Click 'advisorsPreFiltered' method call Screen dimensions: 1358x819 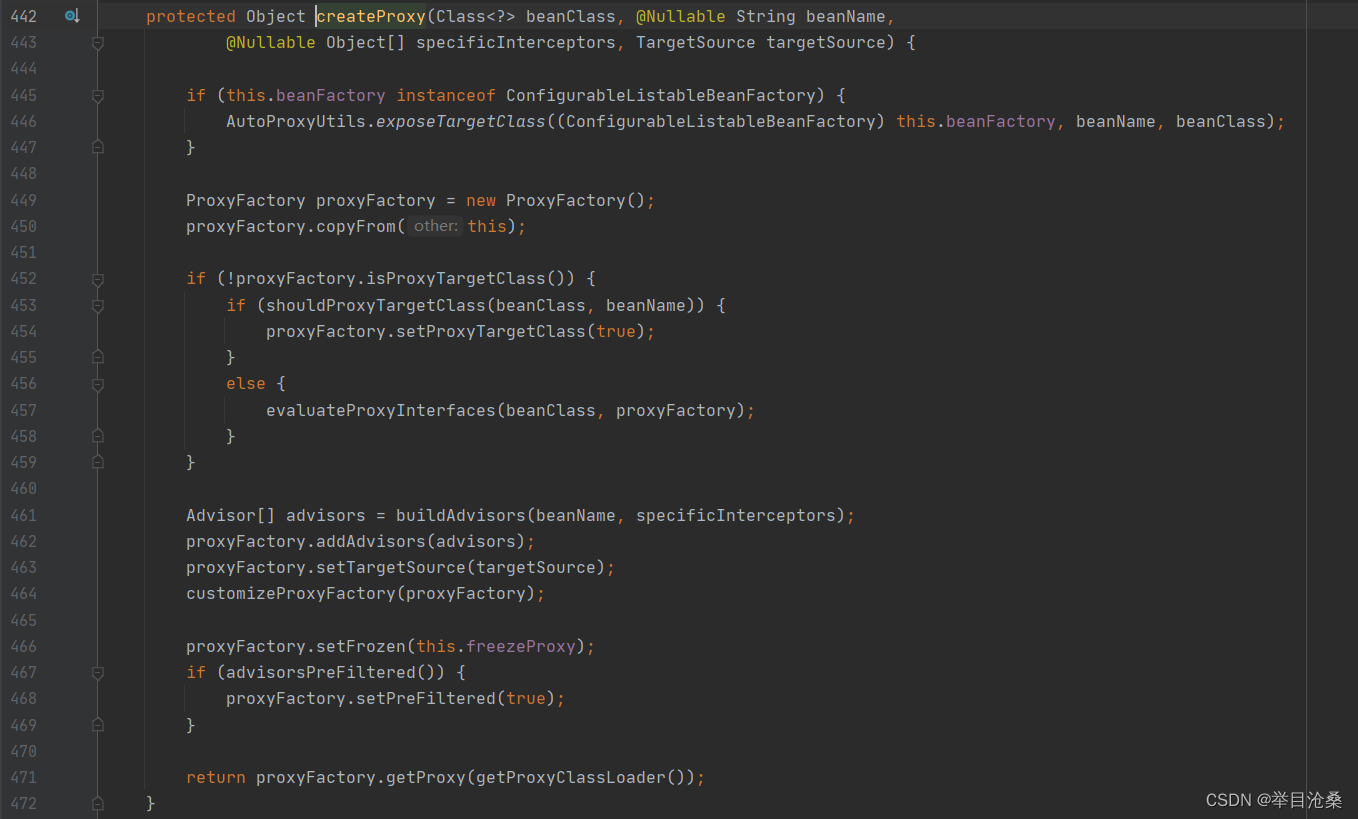coord(321,672)
